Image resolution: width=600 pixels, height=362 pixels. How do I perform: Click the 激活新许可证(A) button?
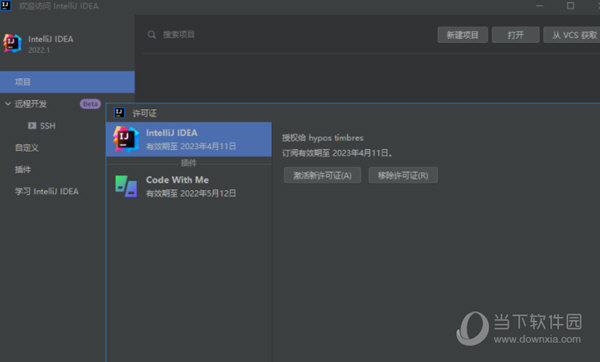(322, 175)
